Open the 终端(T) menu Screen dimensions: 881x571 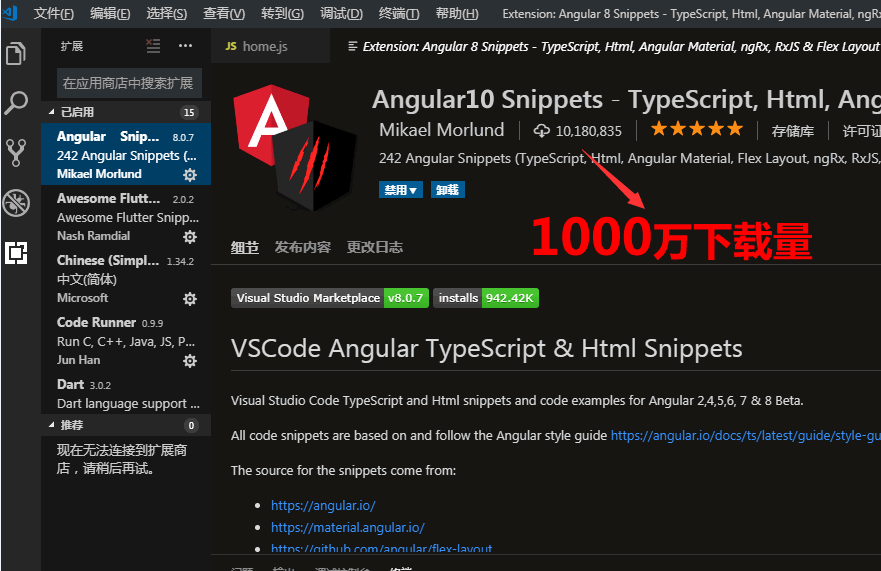coord(399,13)
